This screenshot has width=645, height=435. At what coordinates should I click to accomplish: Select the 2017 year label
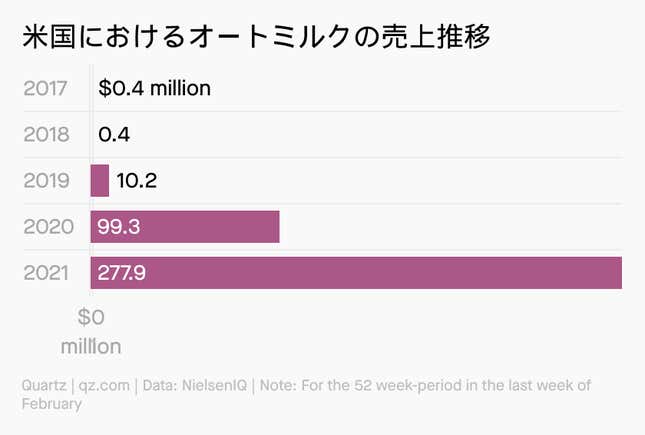pos(45,88)
